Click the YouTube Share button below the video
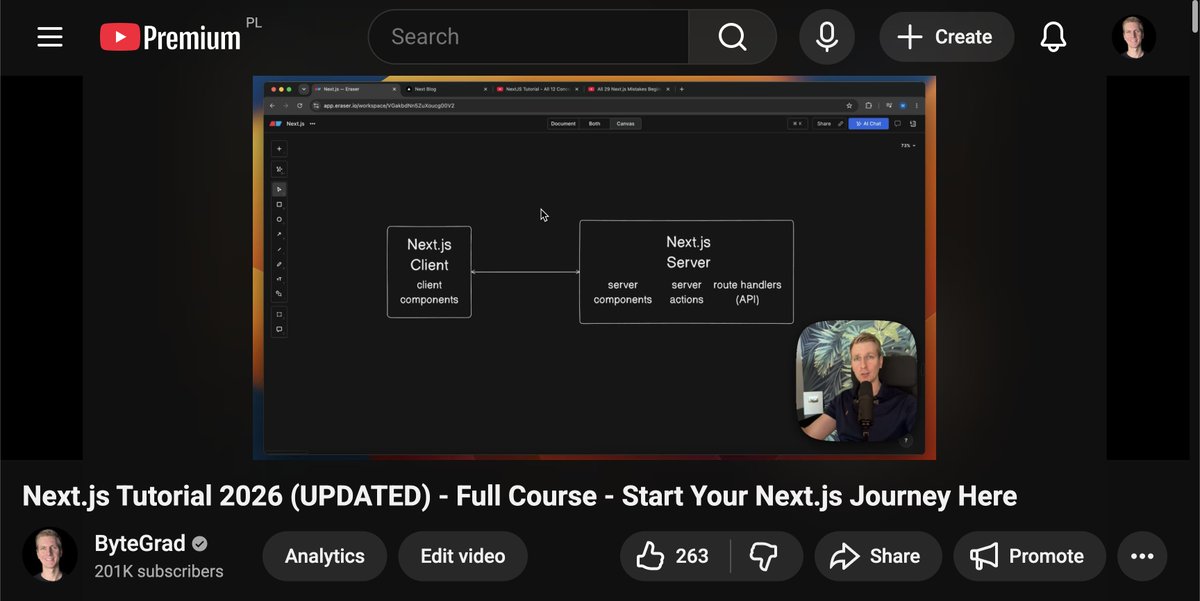The height and width of the screenshot is (601, 1200). click(877, 556)
